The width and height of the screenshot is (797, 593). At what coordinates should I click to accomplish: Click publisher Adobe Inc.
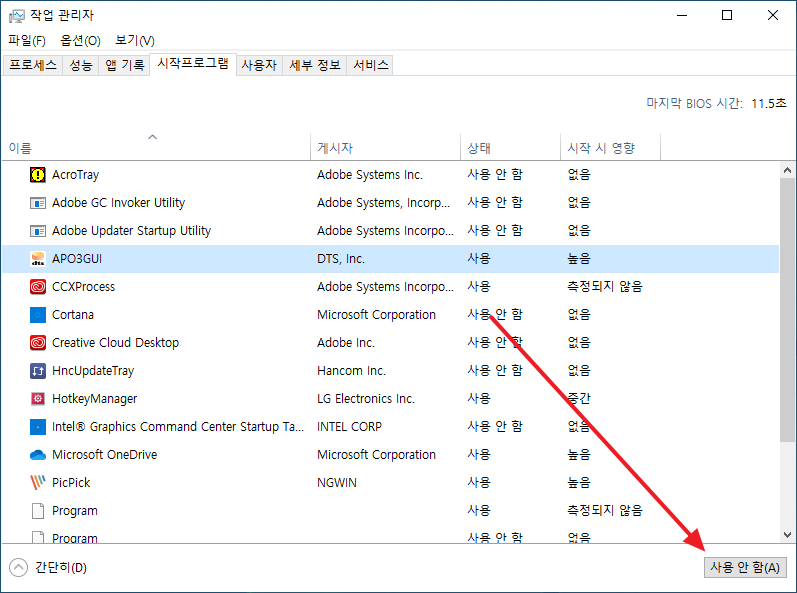tap(346, 342)
